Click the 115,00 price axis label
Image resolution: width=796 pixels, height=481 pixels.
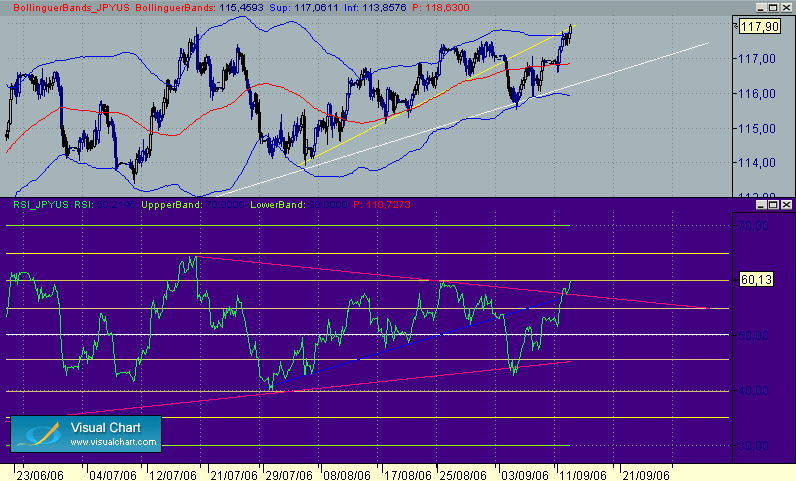coord(757,129)
